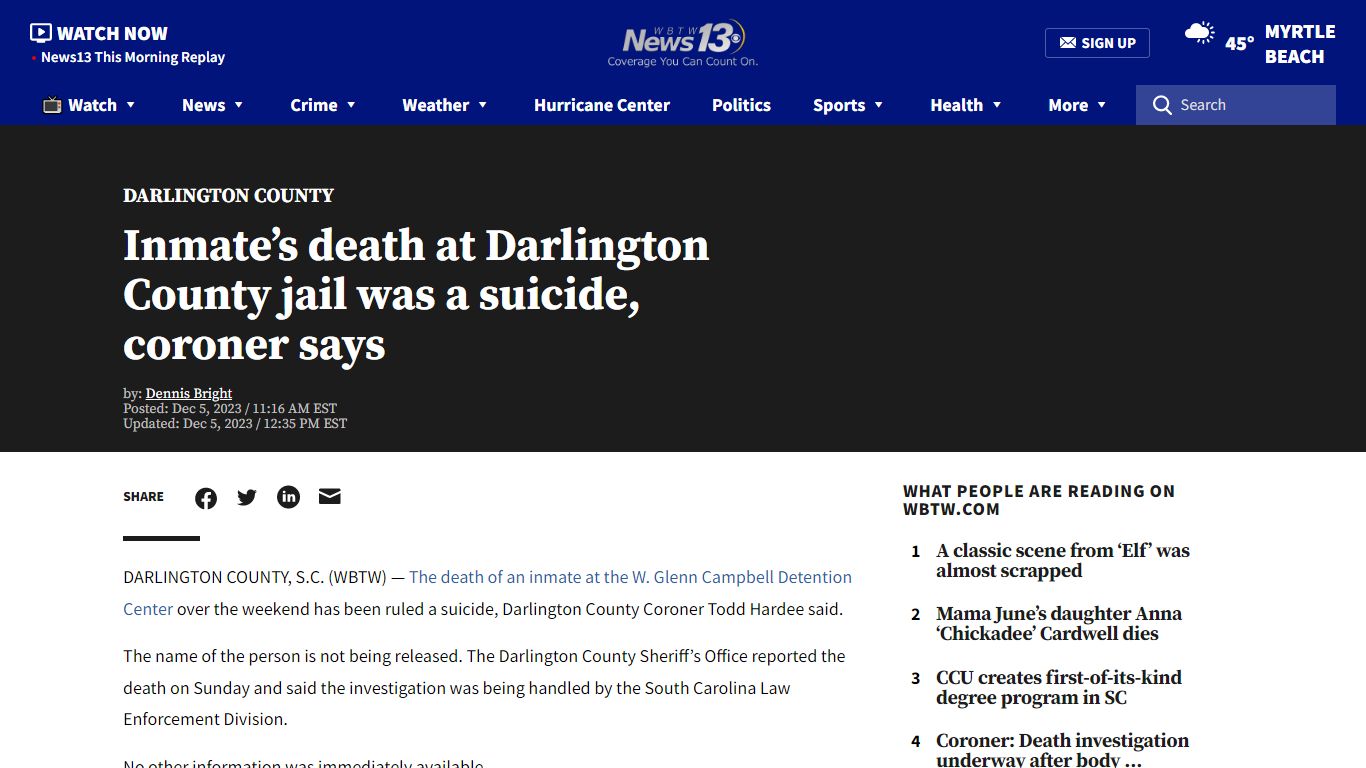
Task: Open the W. Glenn Campbell Detention Center link
Action: (487, 593)
